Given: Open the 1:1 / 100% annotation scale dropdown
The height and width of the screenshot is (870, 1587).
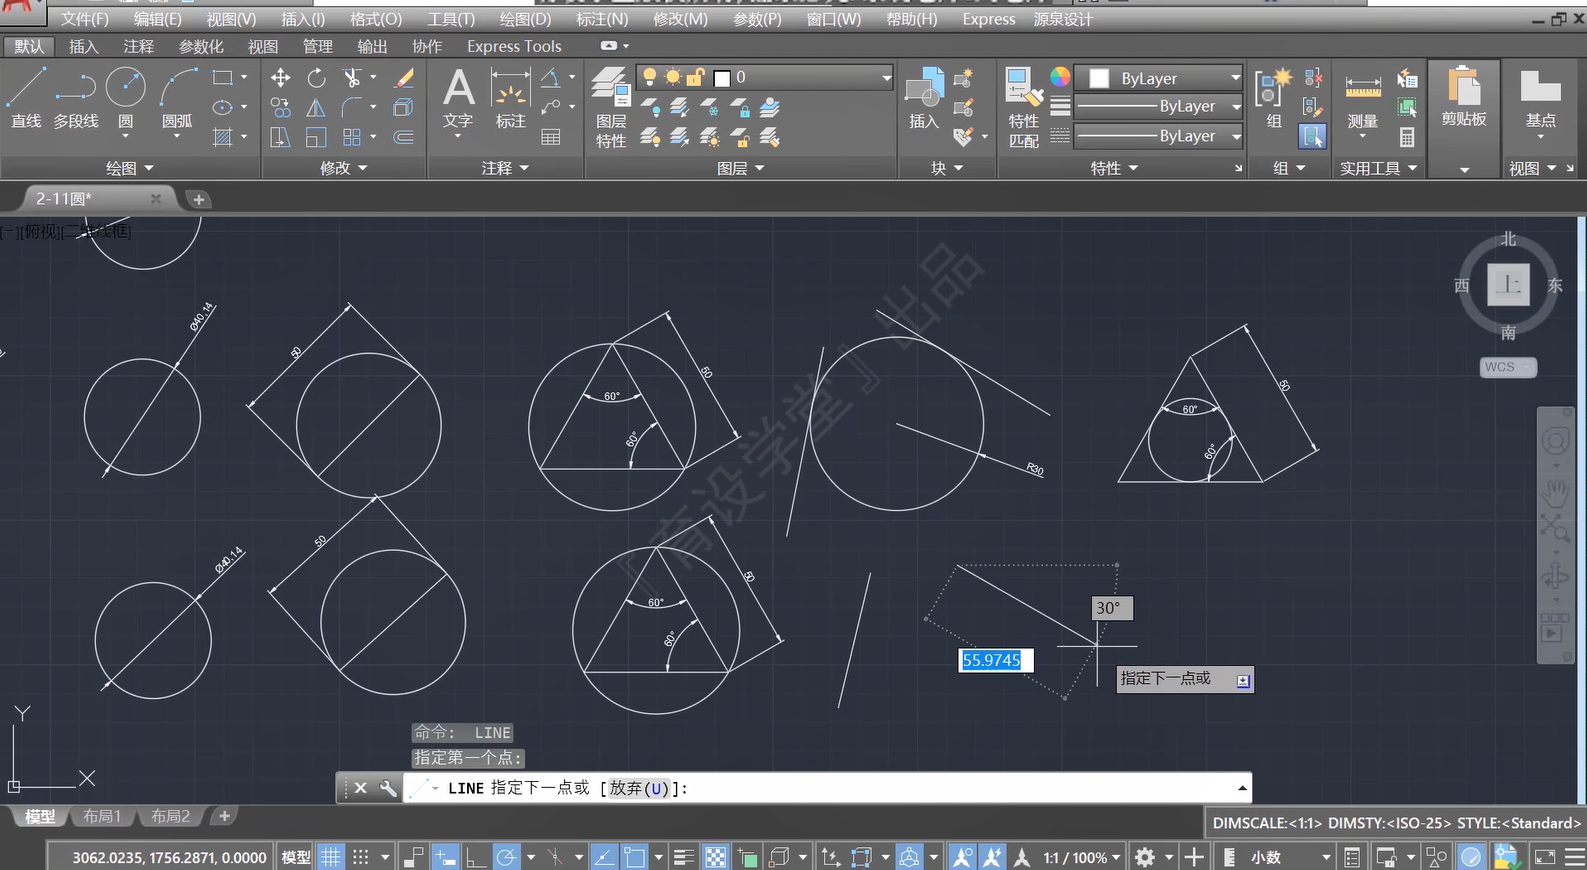Looking at the screenshot, I should [x=1082, y=857].
